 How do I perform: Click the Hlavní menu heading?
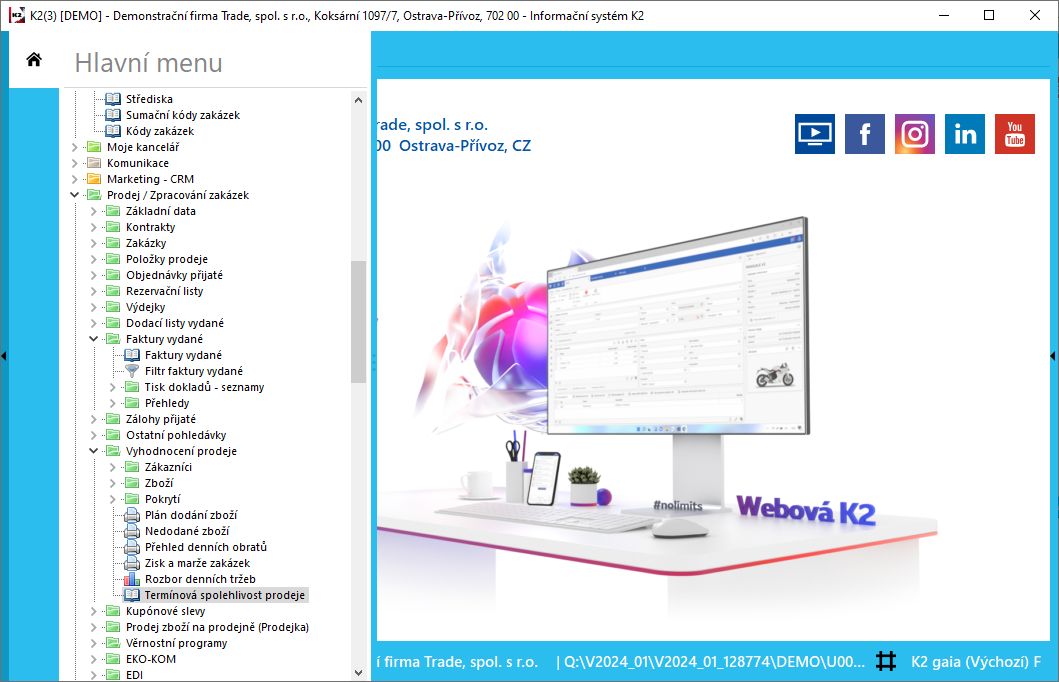click(149, 63)
